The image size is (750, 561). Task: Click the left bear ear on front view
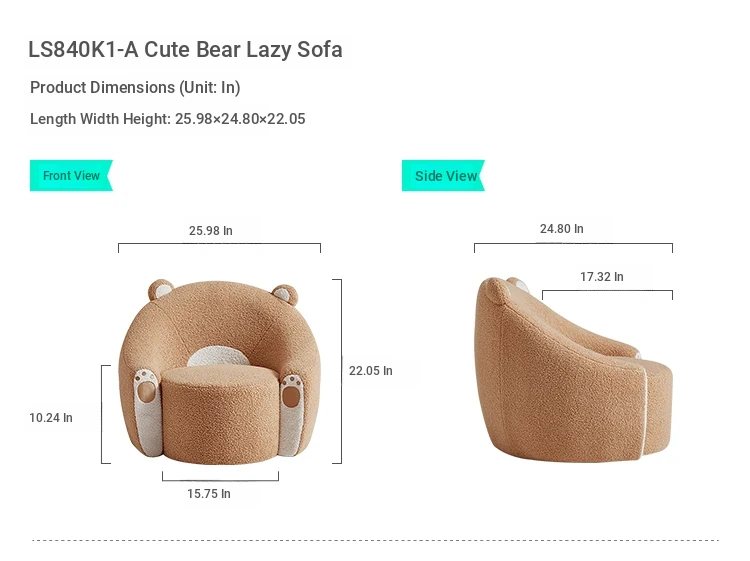160,290
